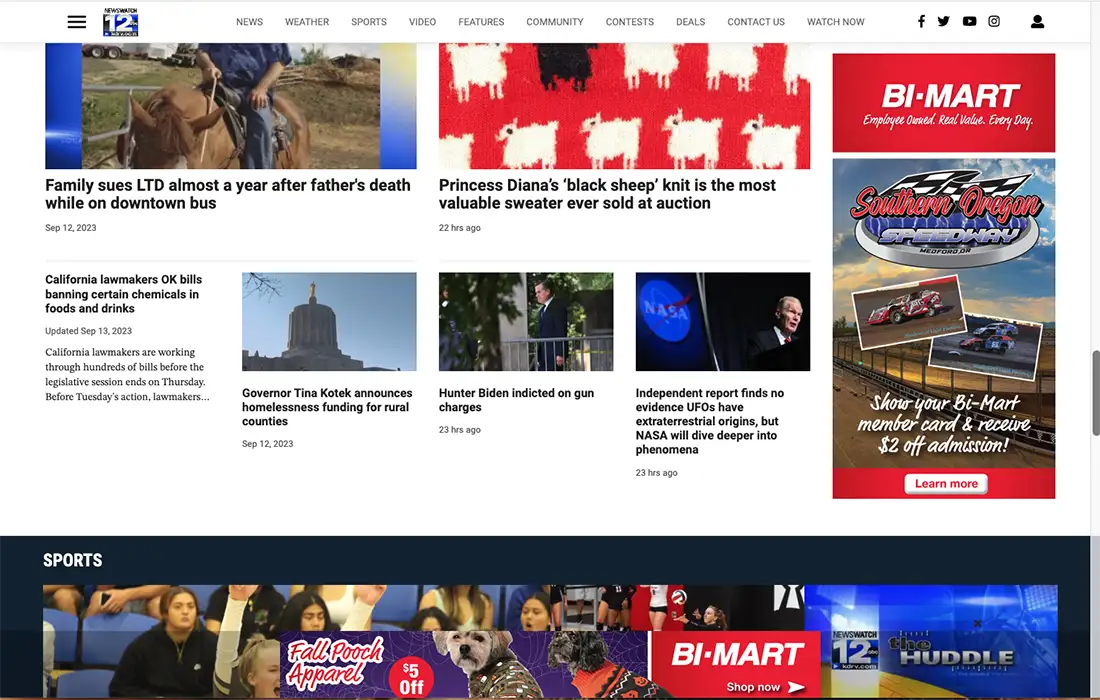Click the NewsWatch 12 logo
1100x700 pixels.
pos(121,22)
